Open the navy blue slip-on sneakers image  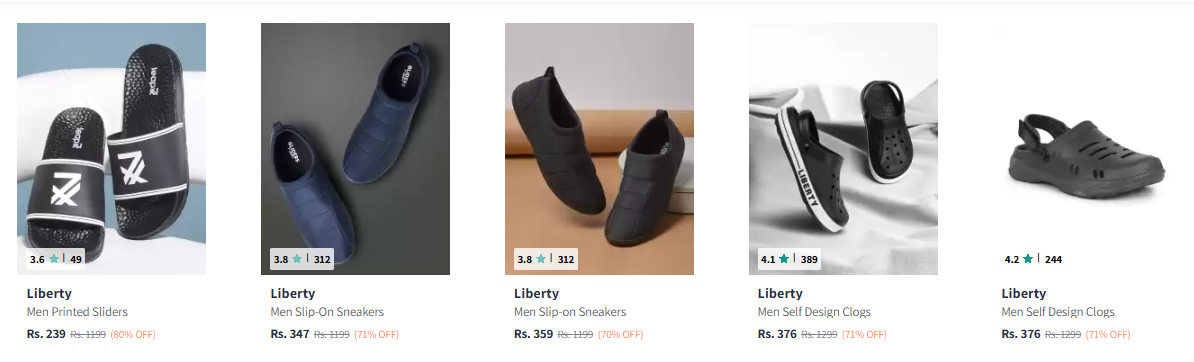click(x=355, y=149)
